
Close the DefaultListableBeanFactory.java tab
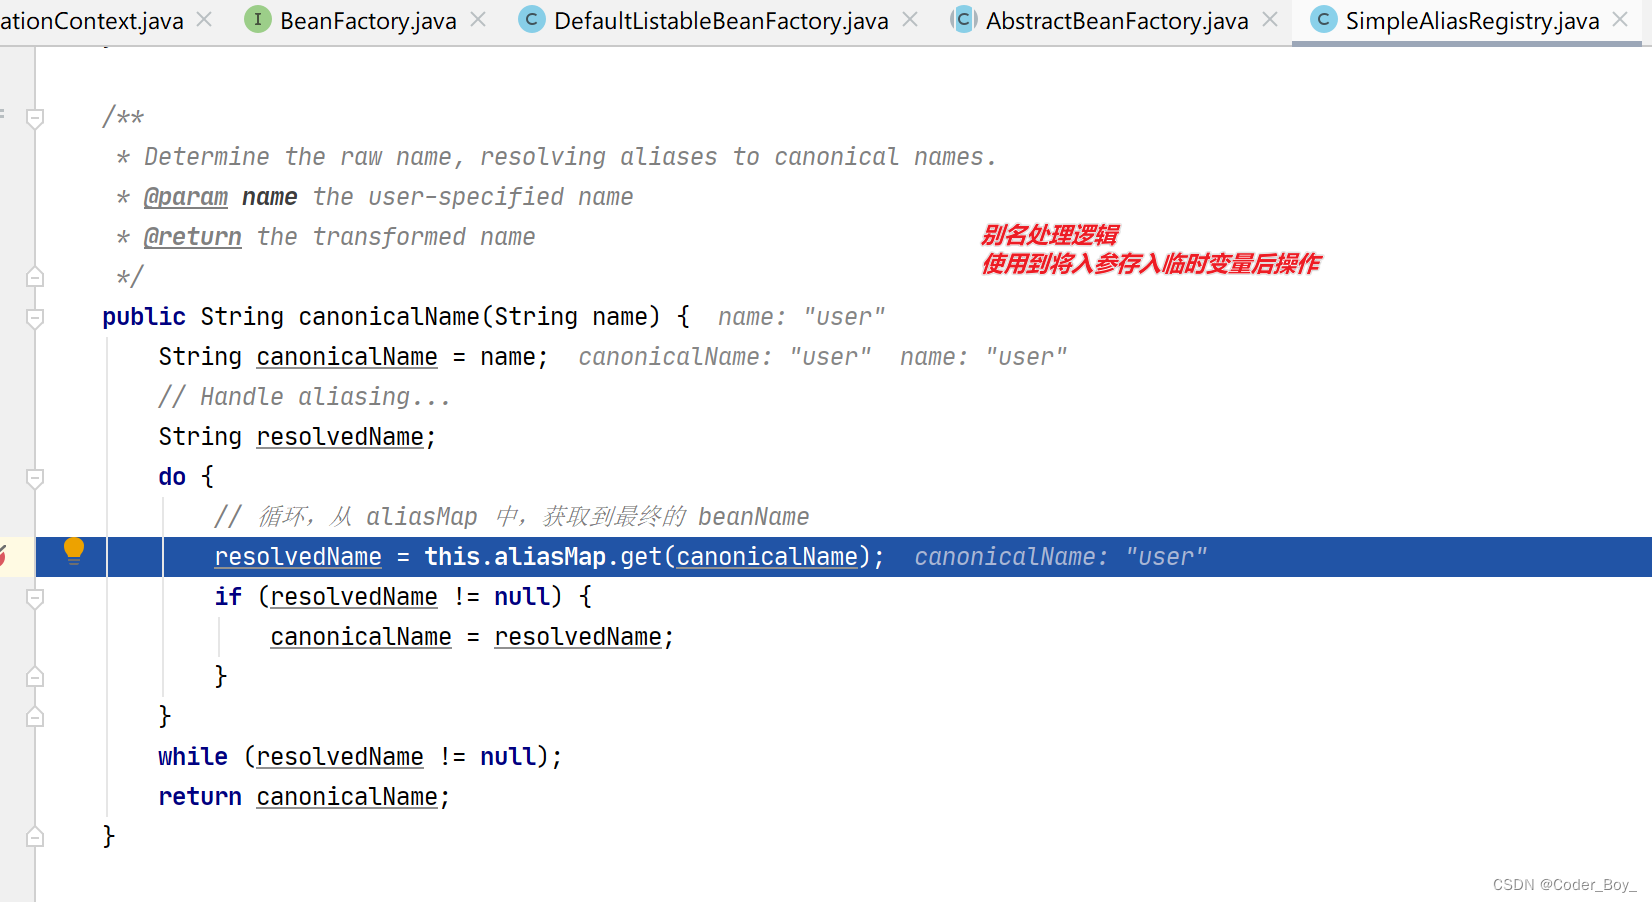(x=910, y=19)
